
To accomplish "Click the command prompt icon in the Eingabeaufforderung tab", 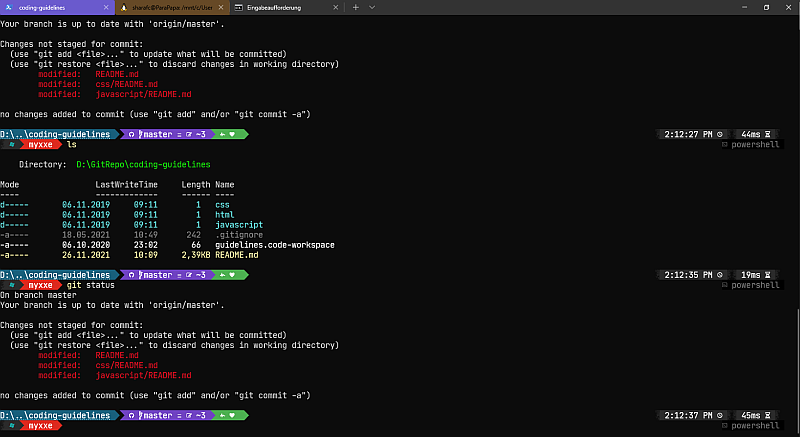I will tap(238, 8).
